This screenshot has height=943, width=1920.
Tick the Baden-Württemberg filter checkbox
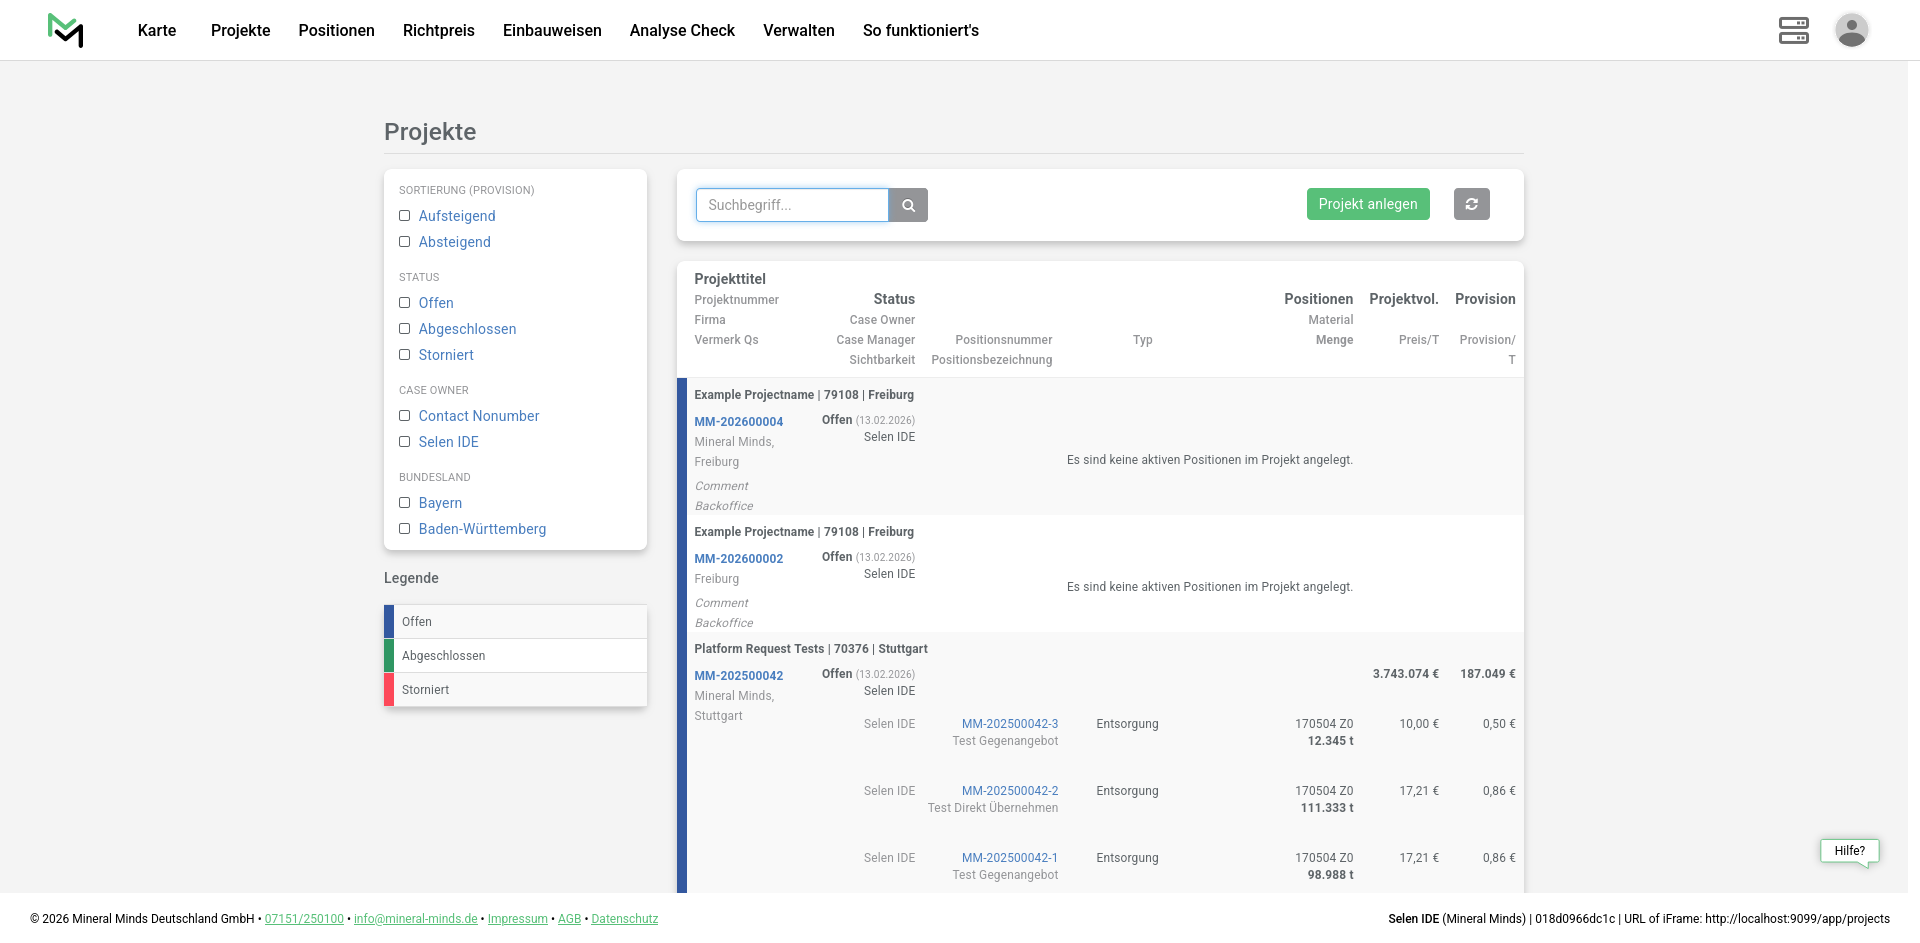pyautogui.click(x=405, y=529)
